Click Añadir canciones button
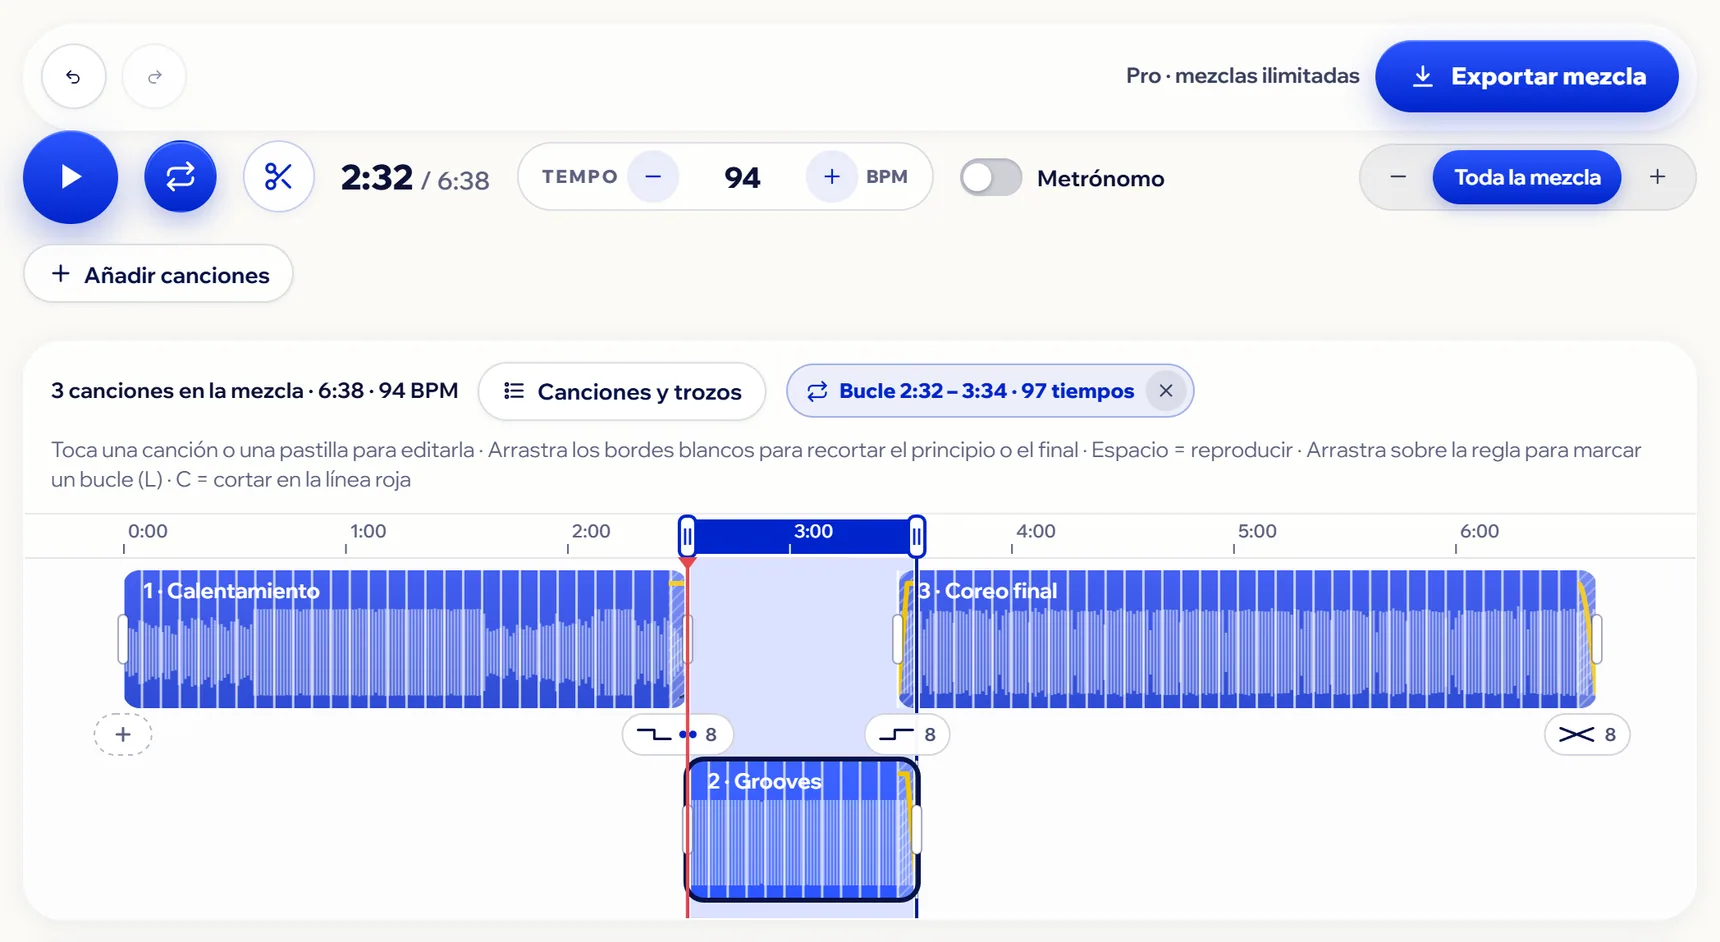 point(158,274)
